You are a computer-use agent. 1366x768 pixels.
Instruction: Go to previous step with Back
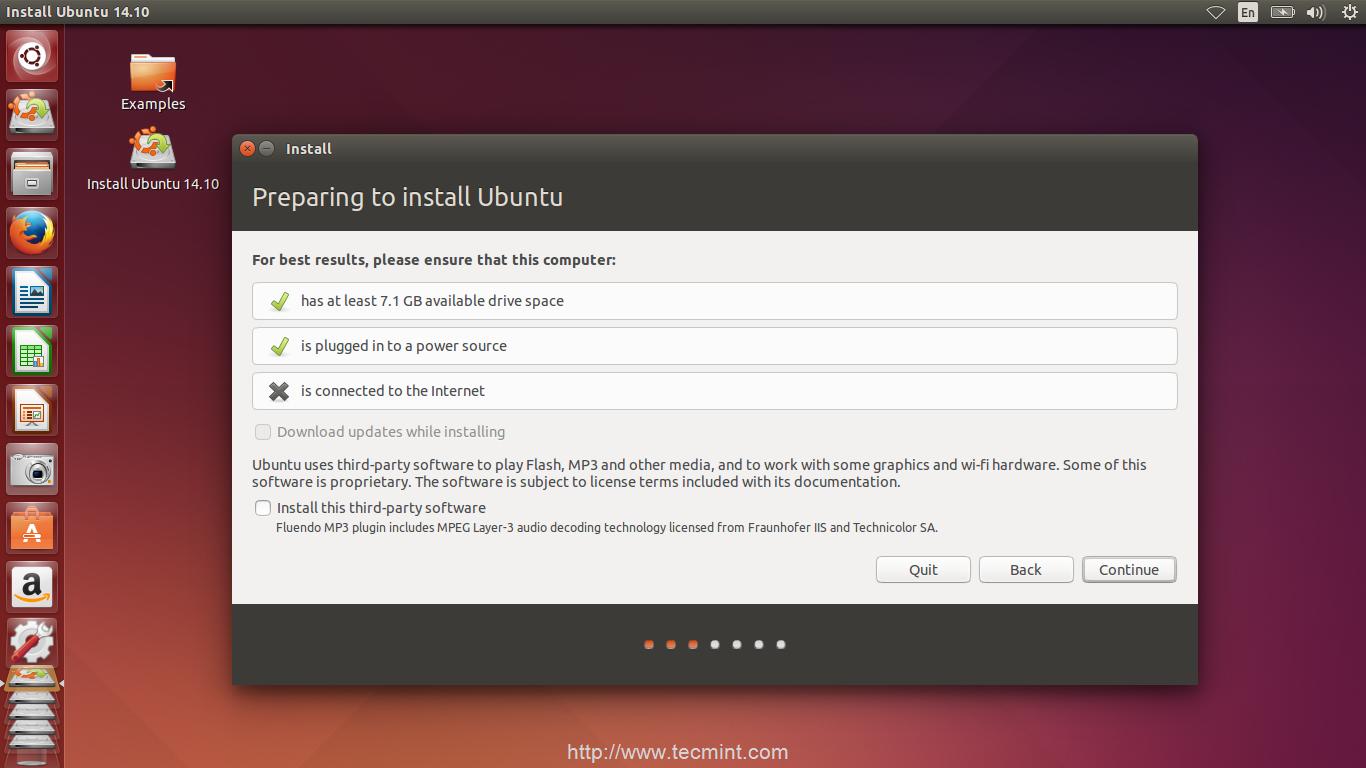[1026, 570]
